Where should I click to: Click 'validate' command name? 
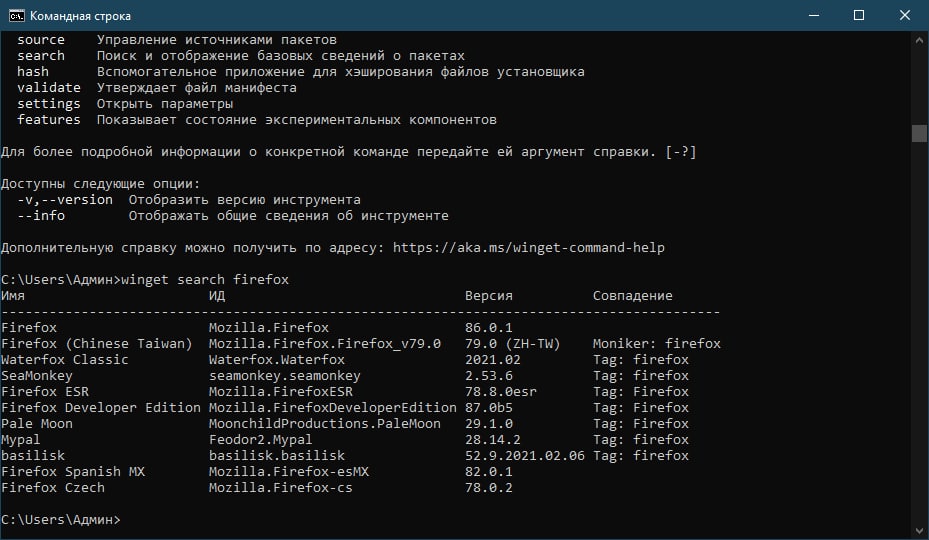pyautogui.click(x=49, y=88)
